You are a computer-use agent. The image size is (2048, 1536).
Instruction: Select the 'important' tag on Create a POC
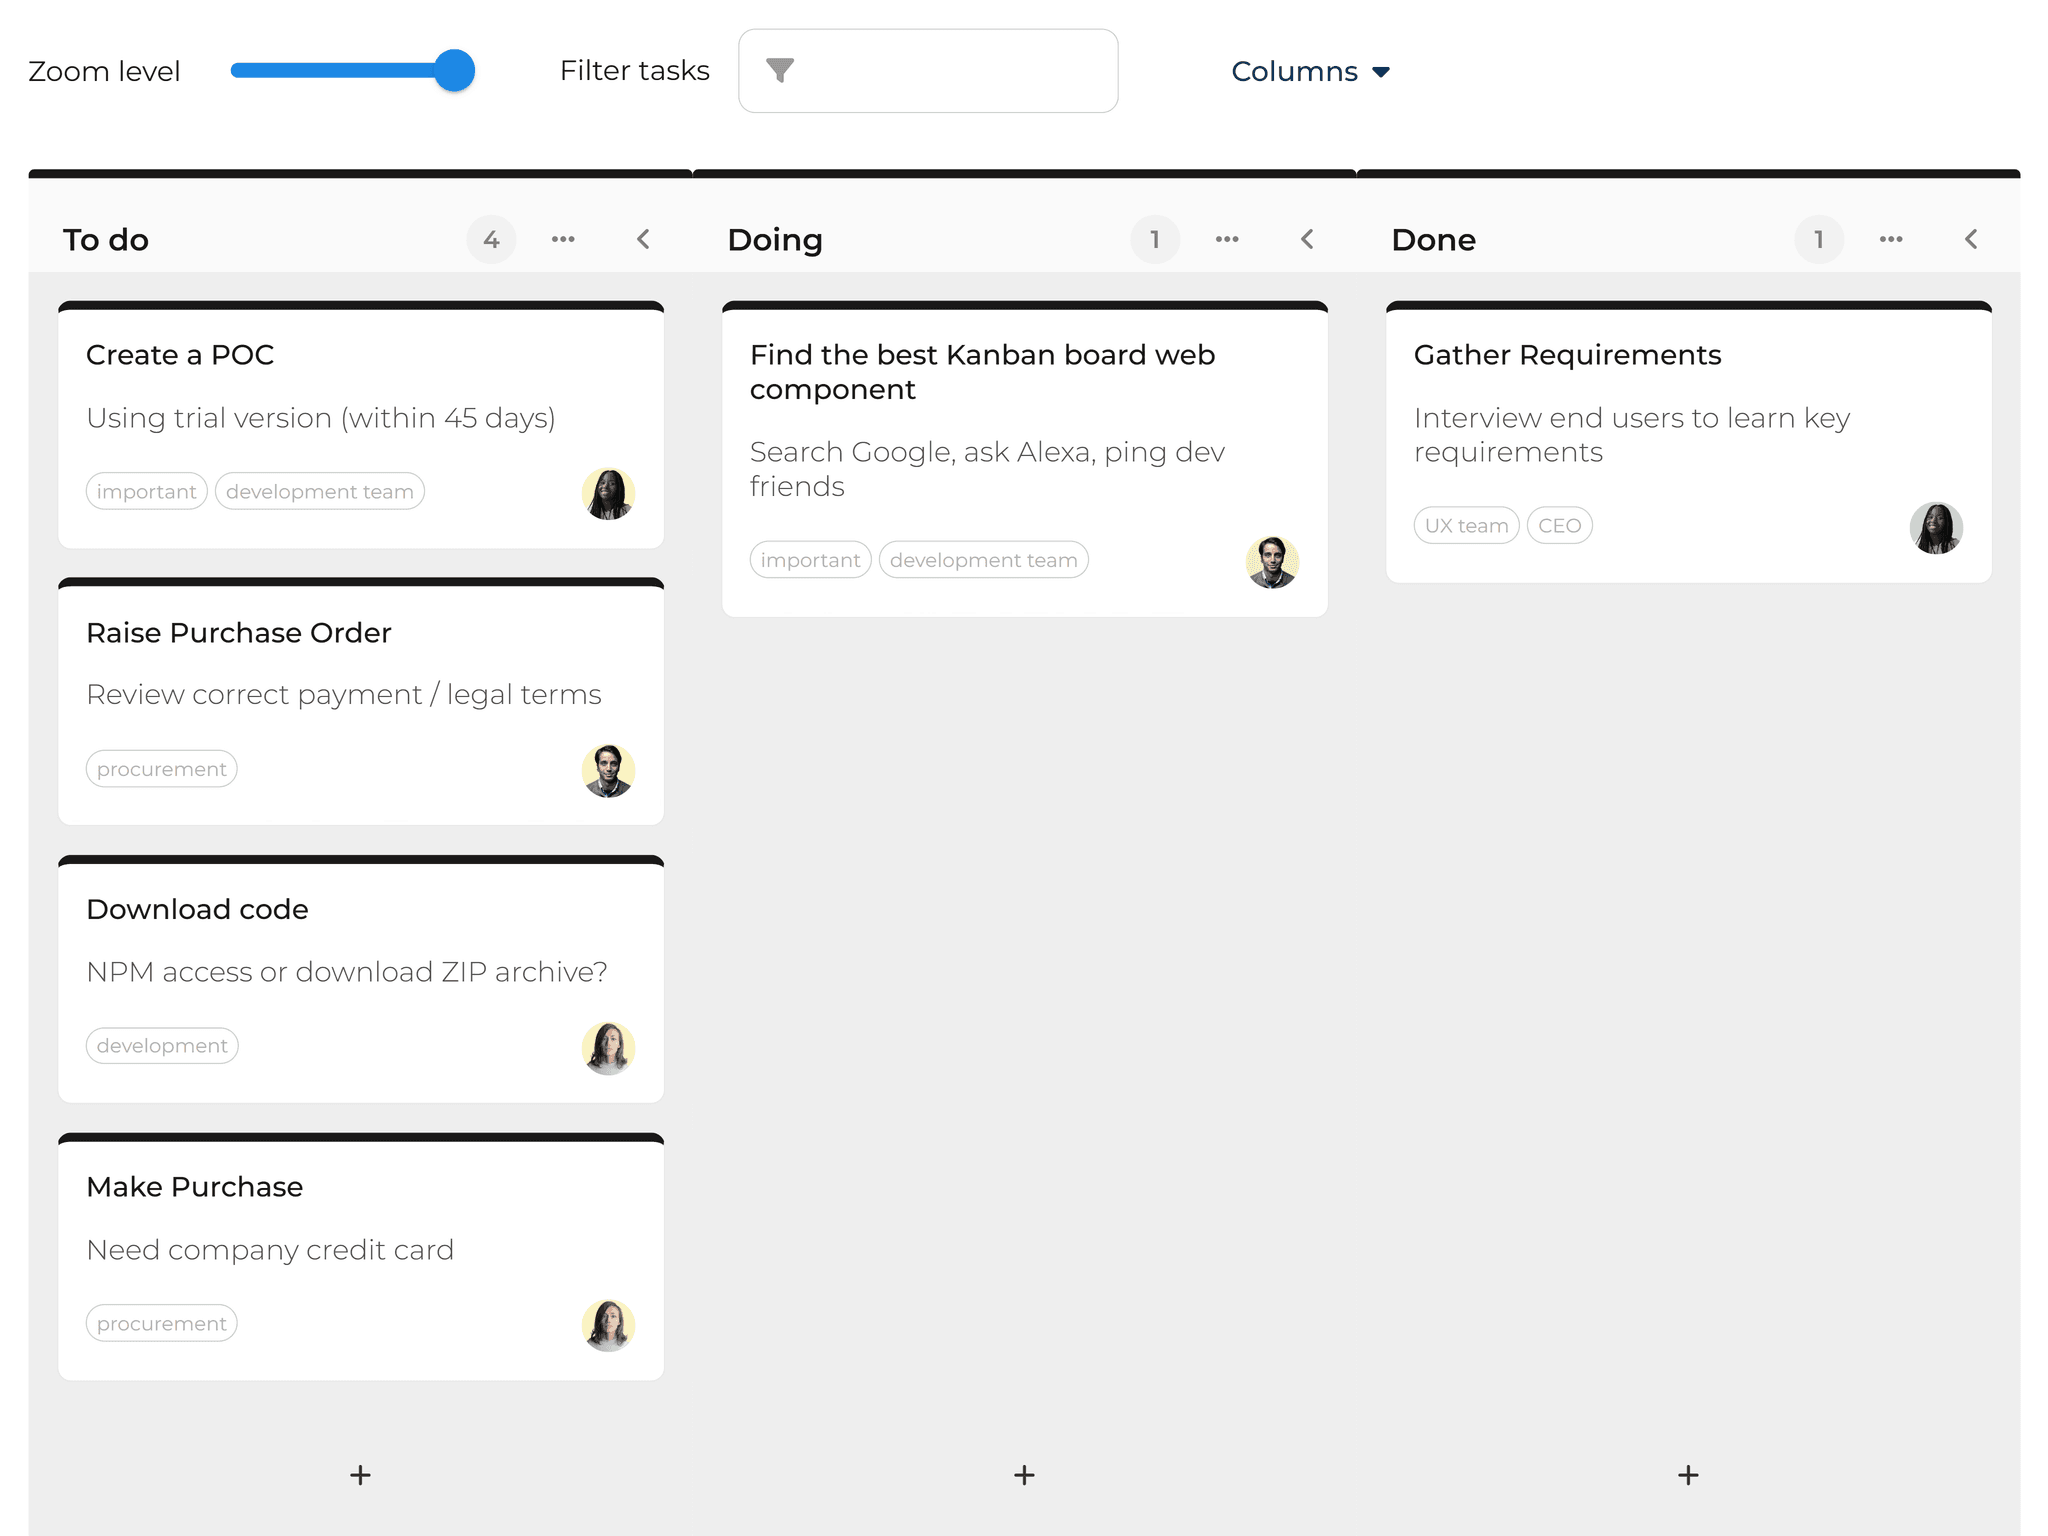(x=146, y=491)
